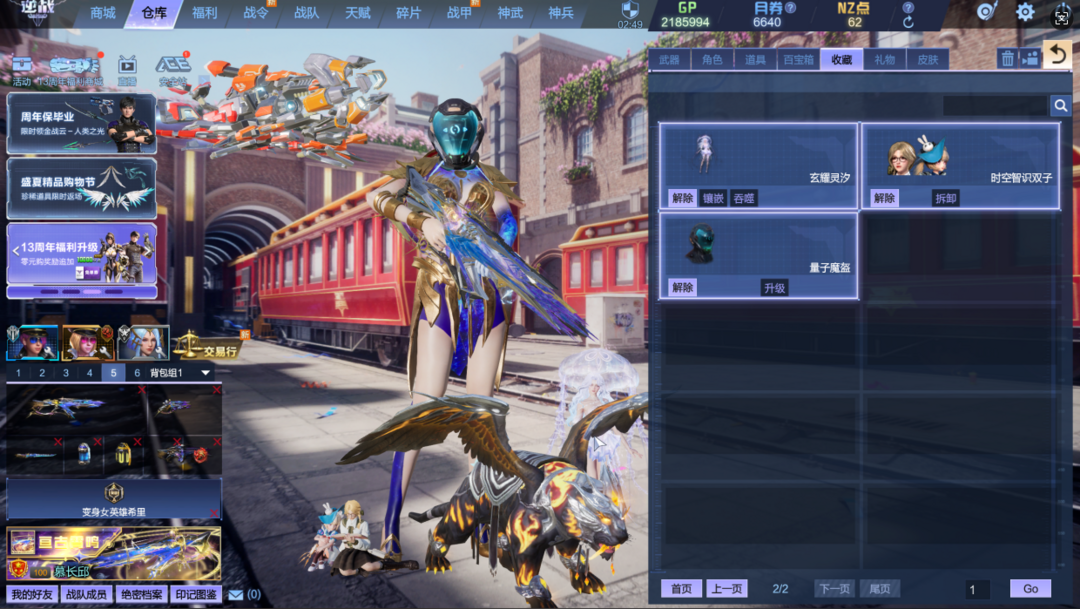Select the blue-haired character portrait

[x=143, y=343]
